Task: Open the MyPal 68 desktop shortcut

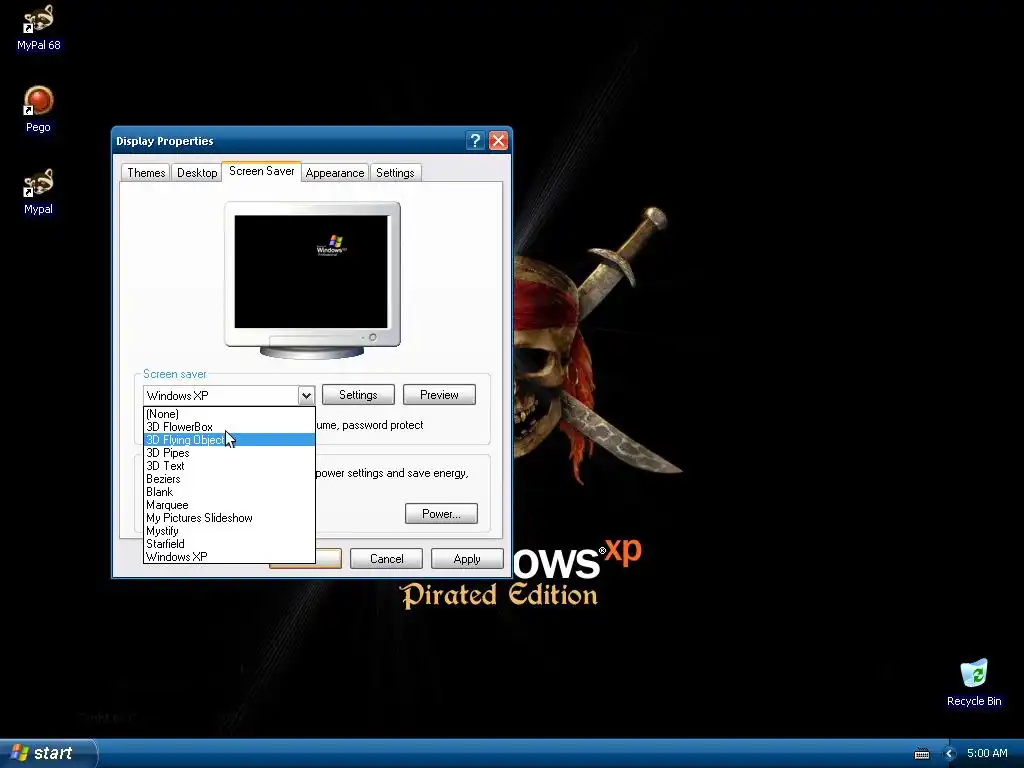Action: tap(39, 27)
